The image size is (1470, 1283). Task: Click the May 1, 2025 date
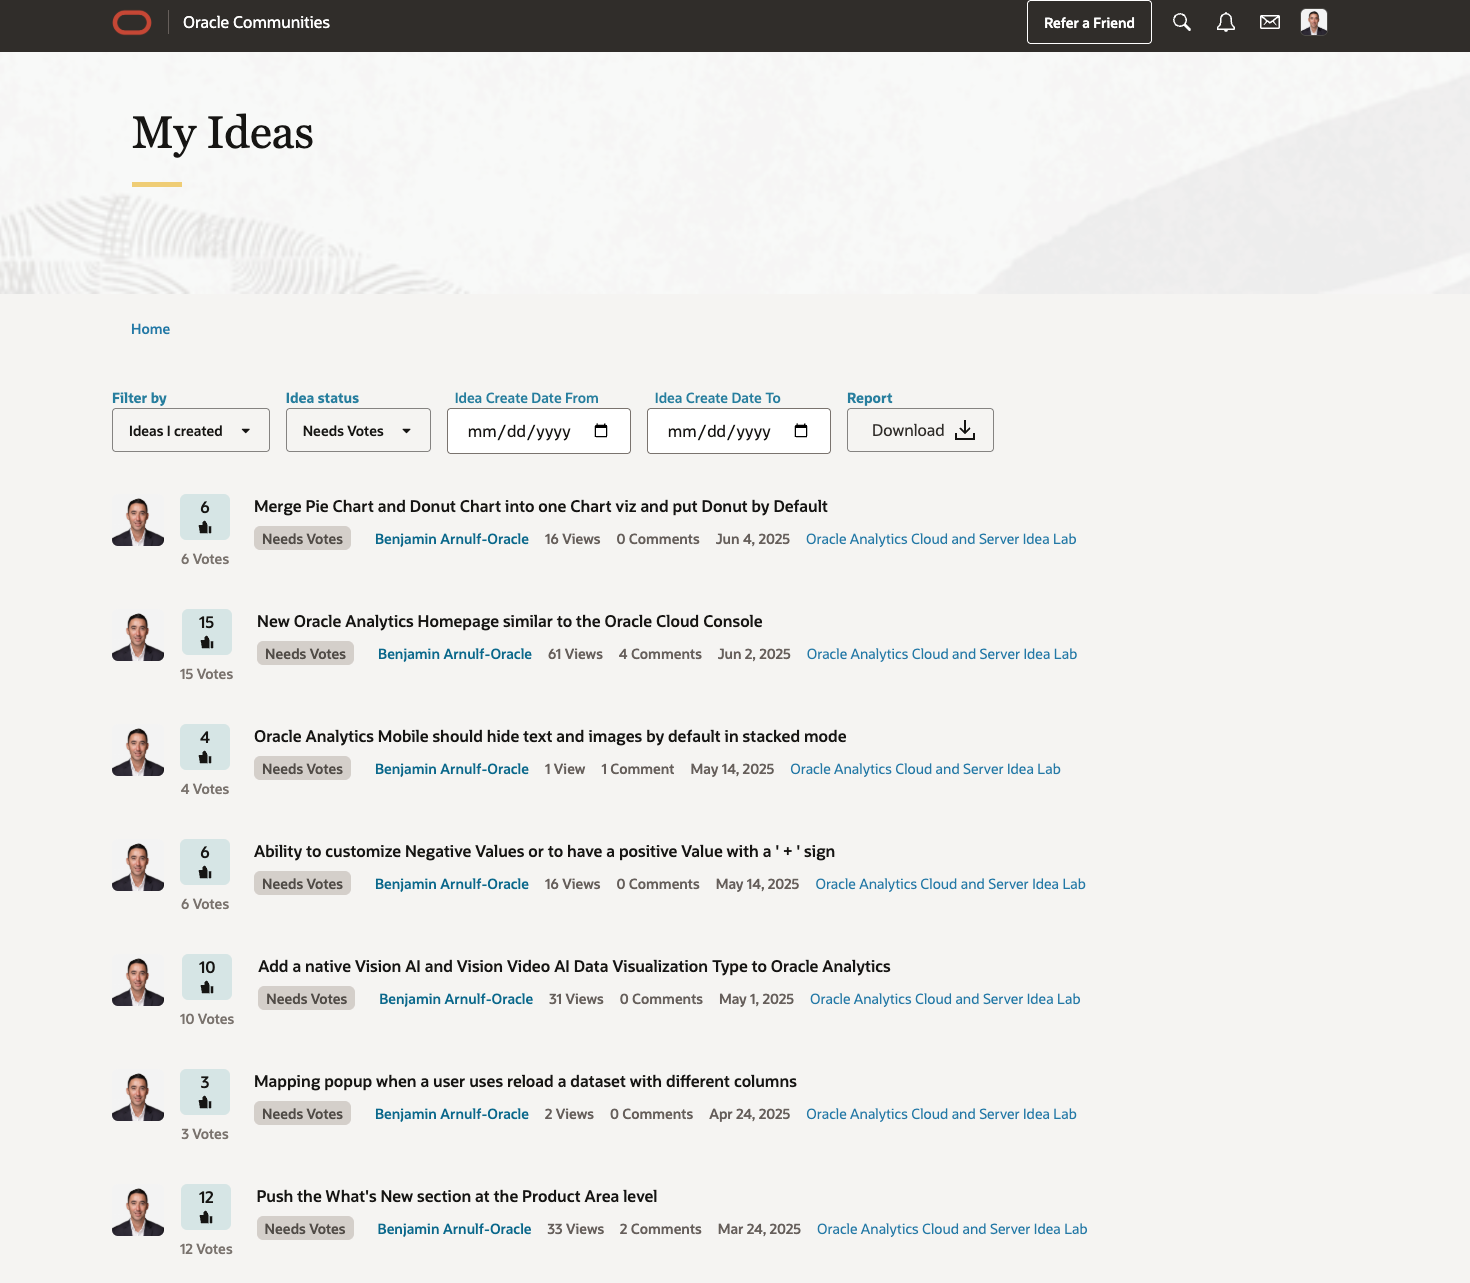[x=756, y=999]
